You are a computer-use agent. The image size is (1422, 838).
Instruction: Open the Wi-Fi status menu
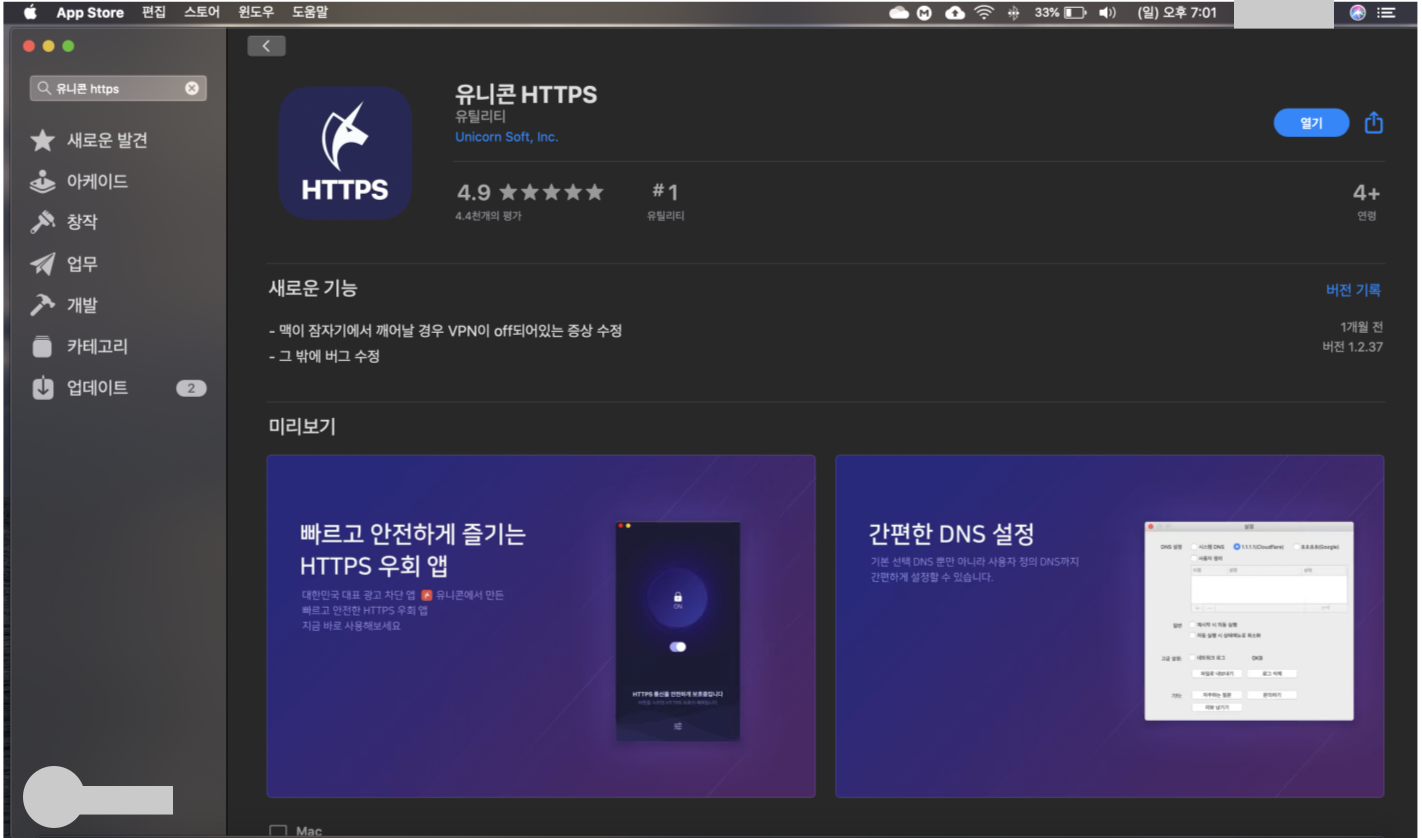coord(985,13)
